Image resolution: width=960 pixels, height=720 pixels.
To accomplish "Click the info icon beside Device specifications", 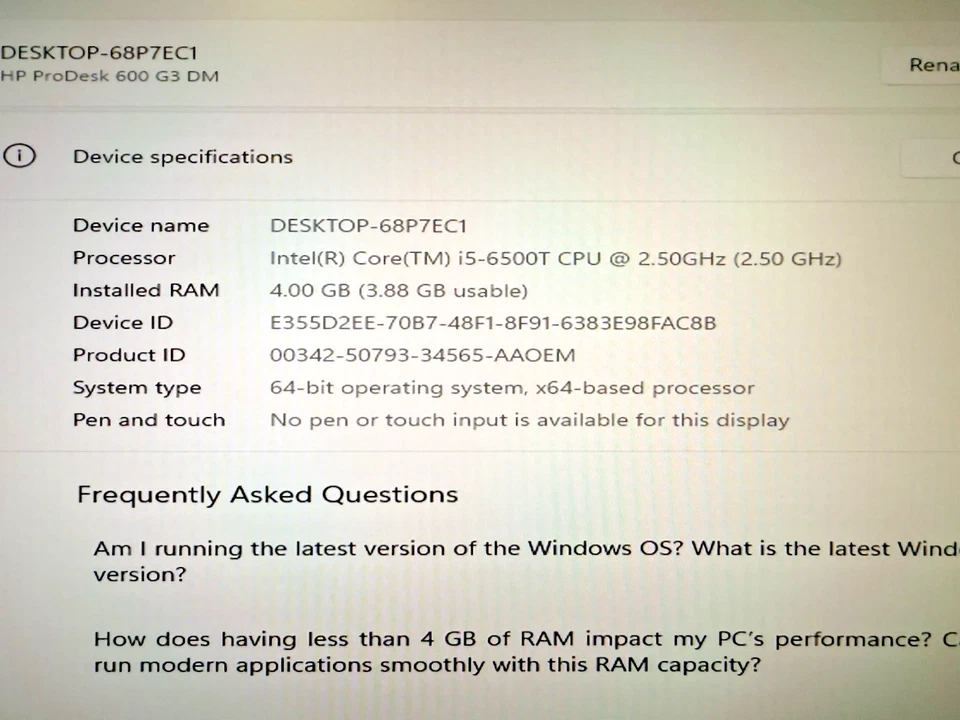I will pos(19,156).
